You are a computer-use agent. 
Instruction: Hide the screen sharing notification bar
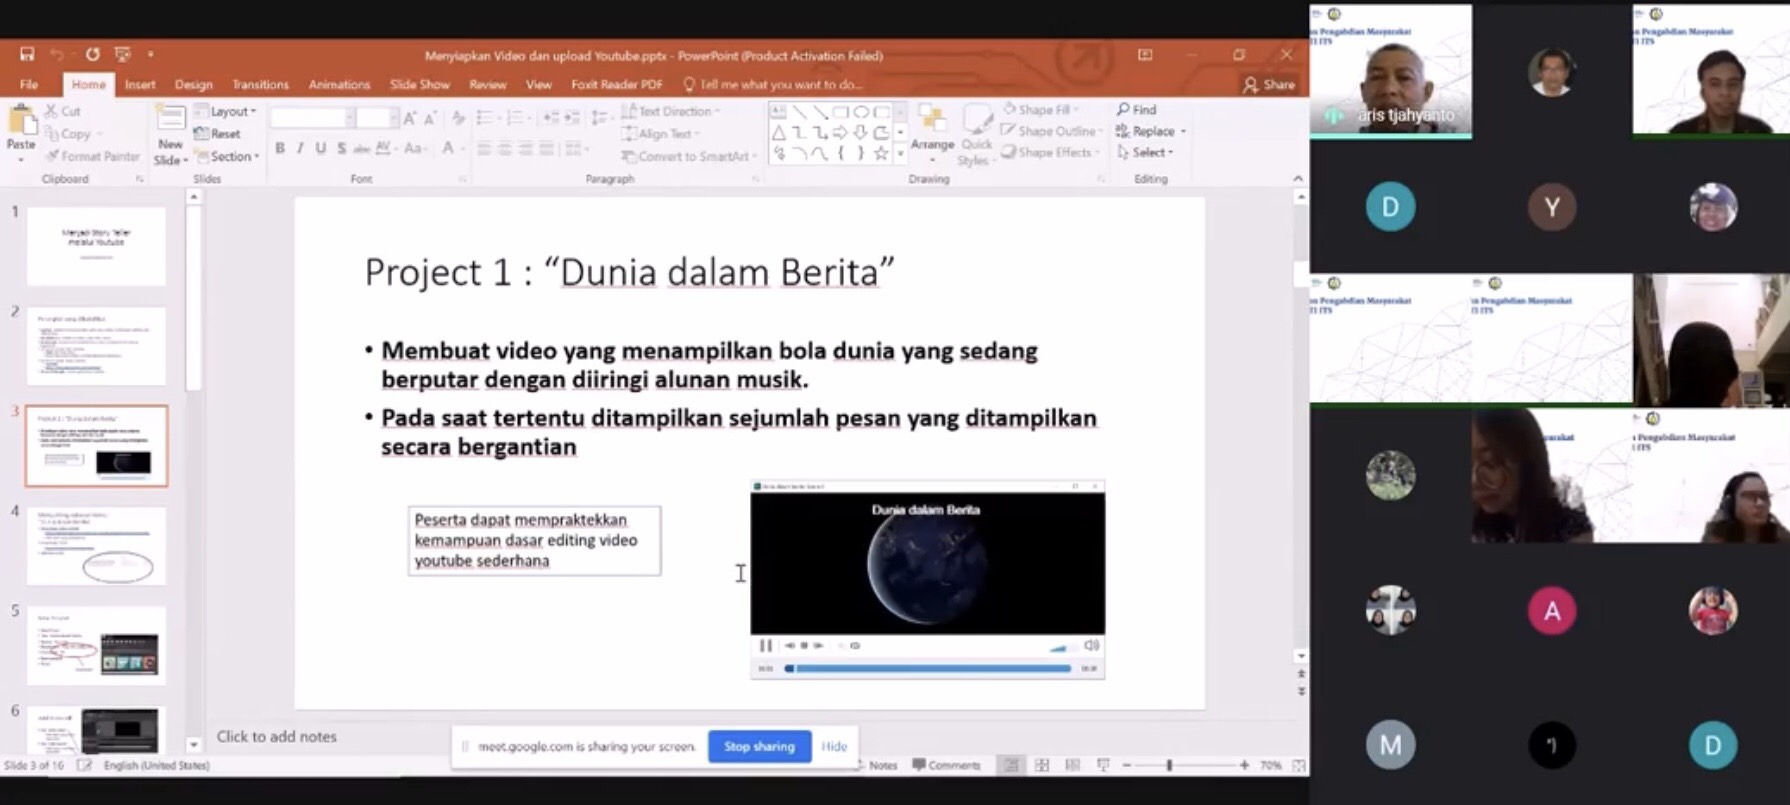[834, 746]
